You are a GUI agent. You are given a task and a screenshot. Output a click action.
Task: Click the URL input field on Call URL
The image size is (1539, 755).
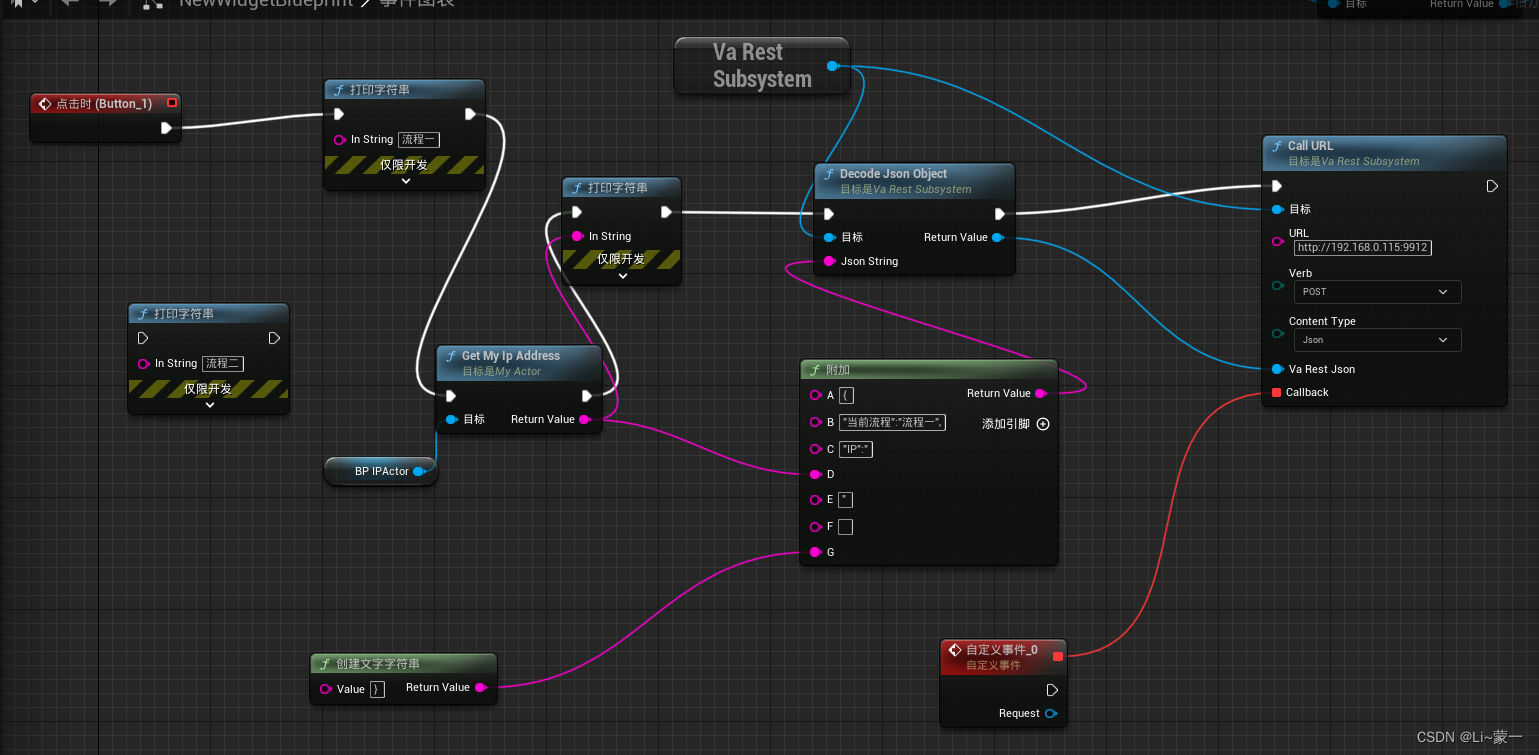tap(1362, 247)
